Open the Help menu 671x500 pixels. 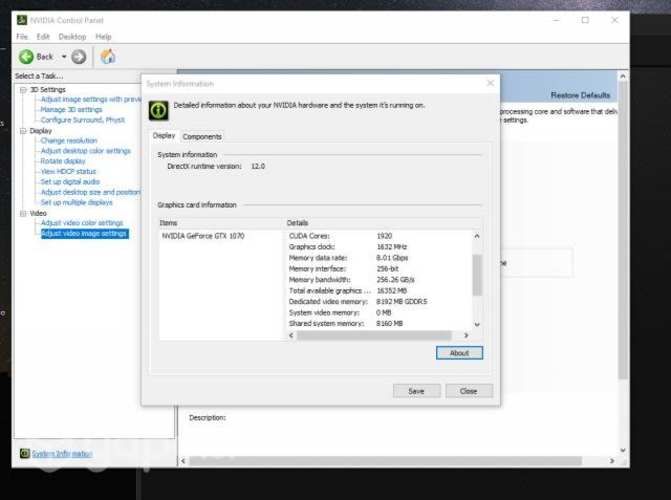(x=104, y=36)
